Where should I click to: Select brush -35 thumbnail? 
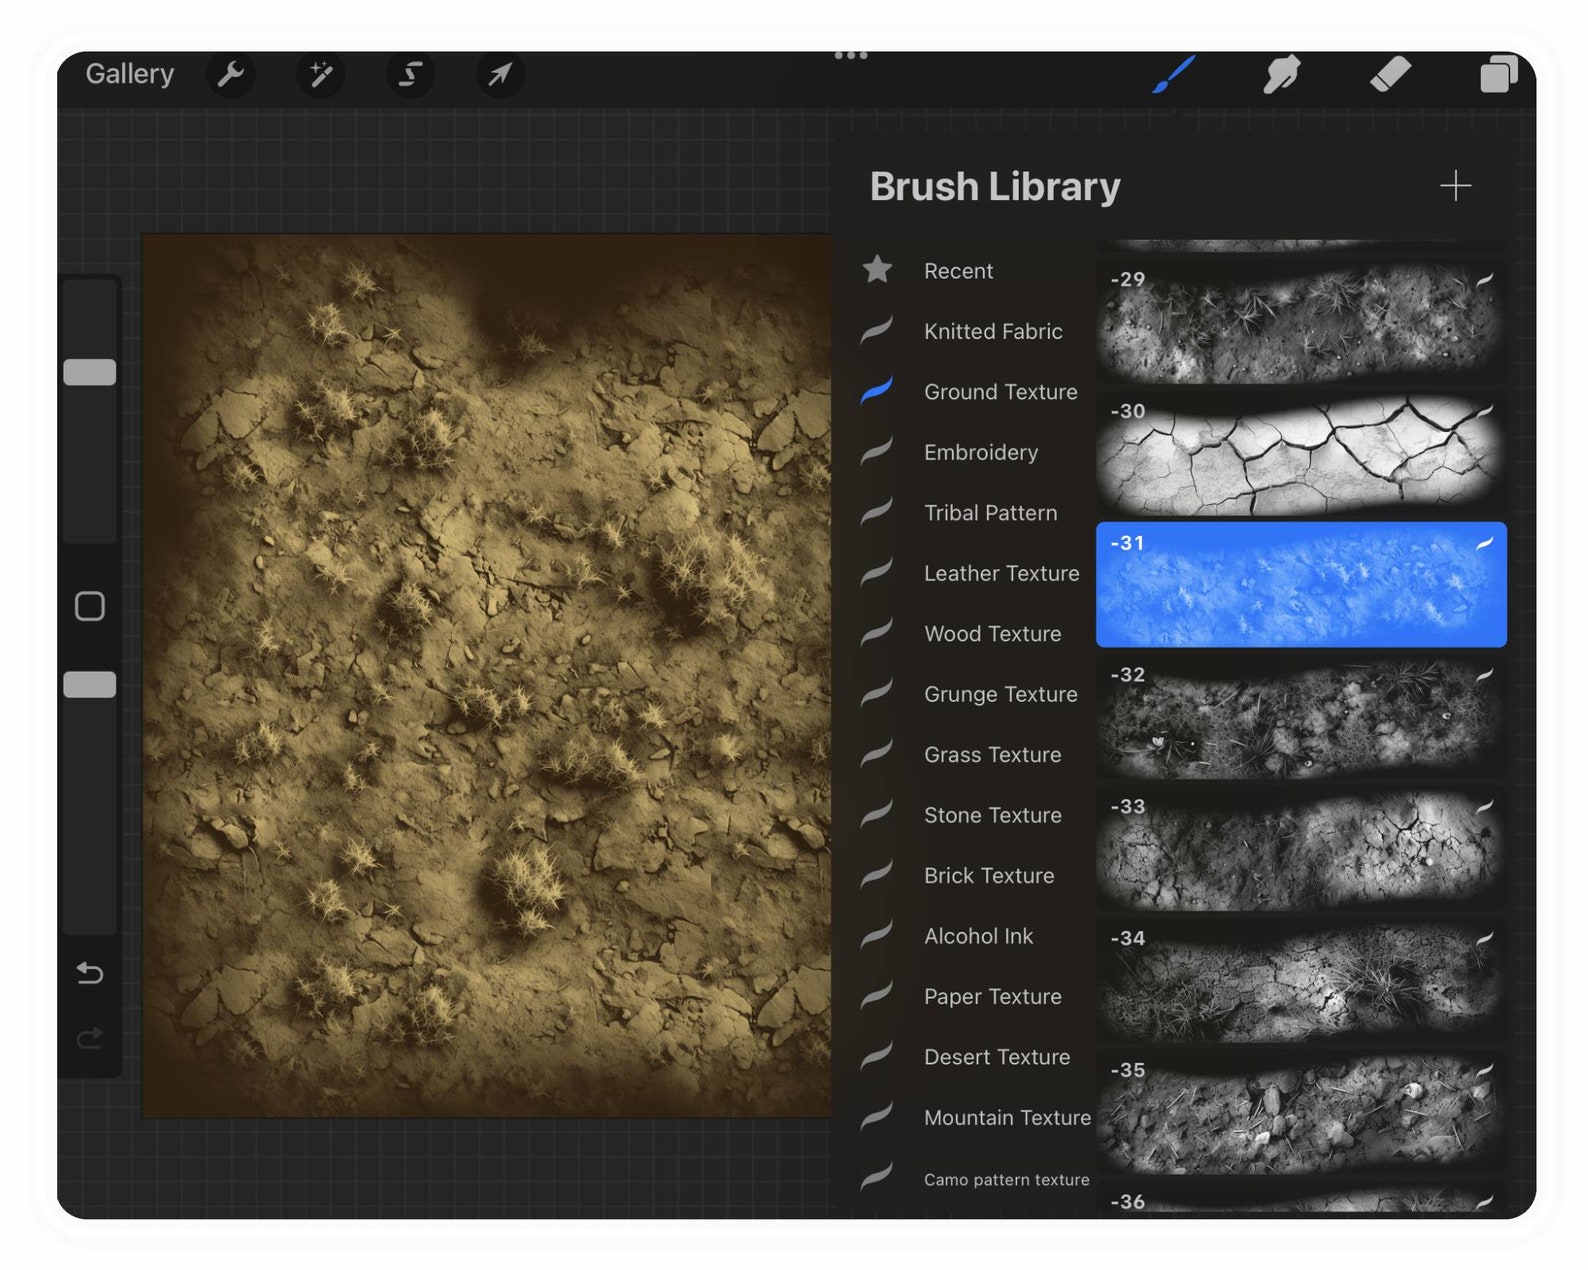pos(1301,1112)
